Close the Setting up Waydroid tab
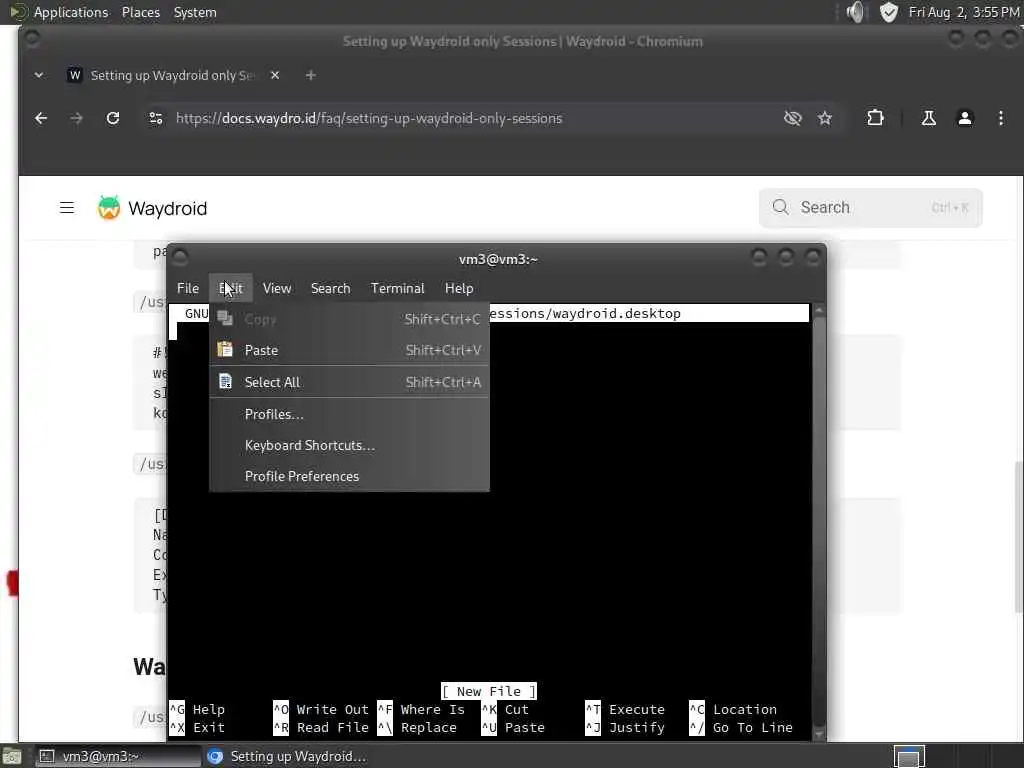Viewport: 1024px width, 768px height. [275, 75]
